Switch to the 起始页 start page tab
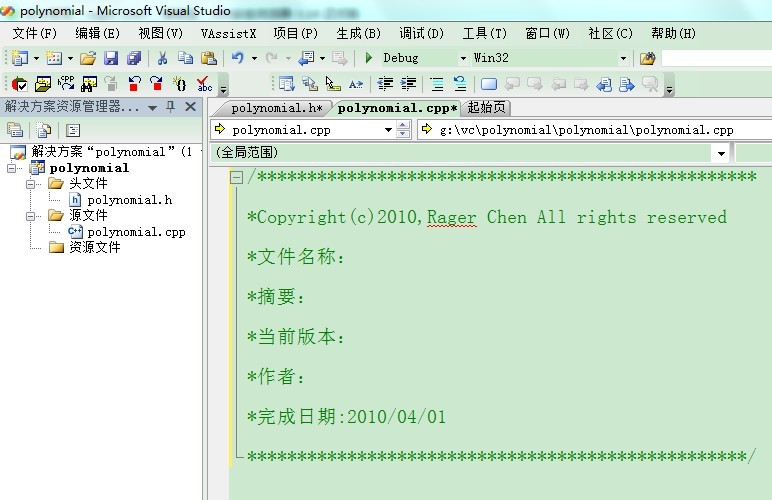 (486, 107)
